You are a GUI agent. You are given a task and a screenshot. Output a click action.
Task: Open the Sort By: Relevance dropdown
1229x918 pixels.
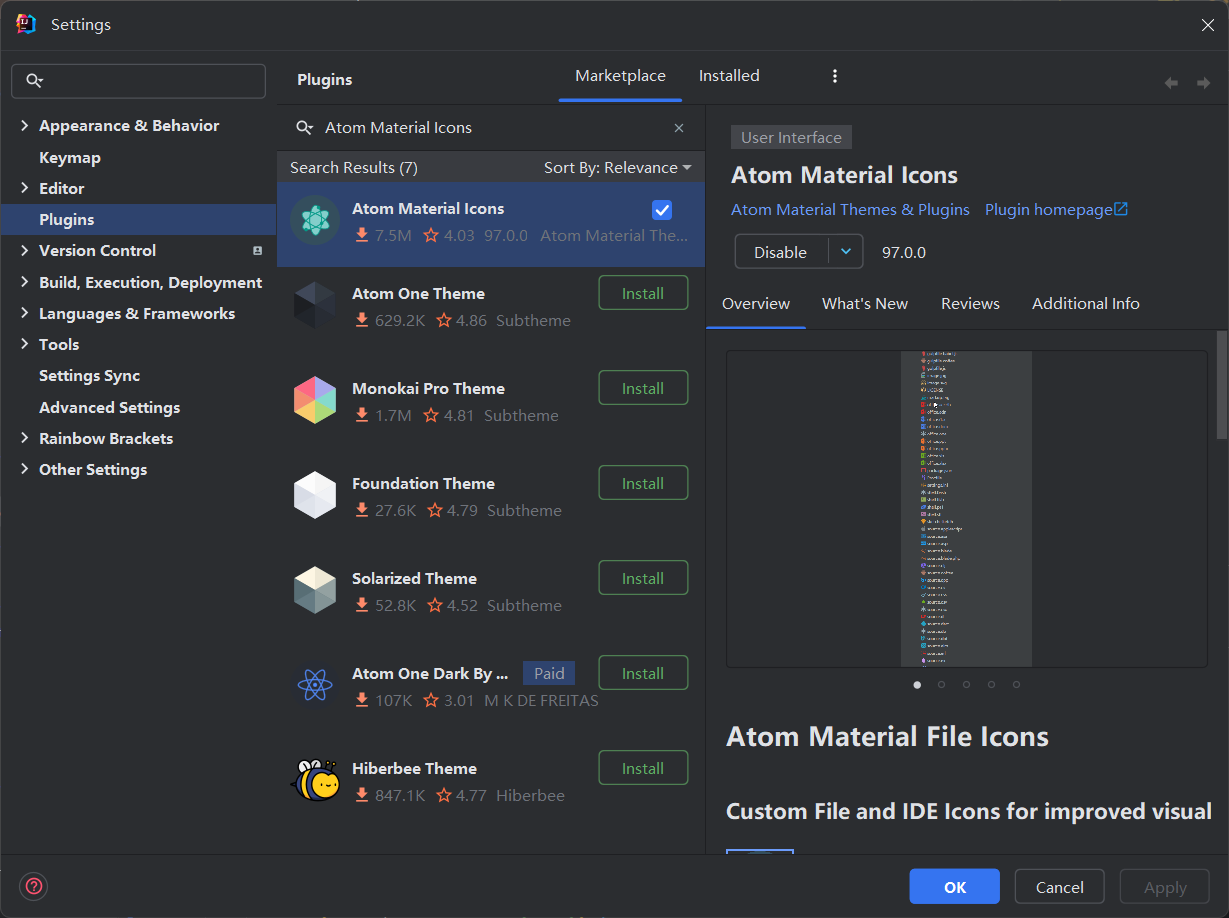pos(618,168)
